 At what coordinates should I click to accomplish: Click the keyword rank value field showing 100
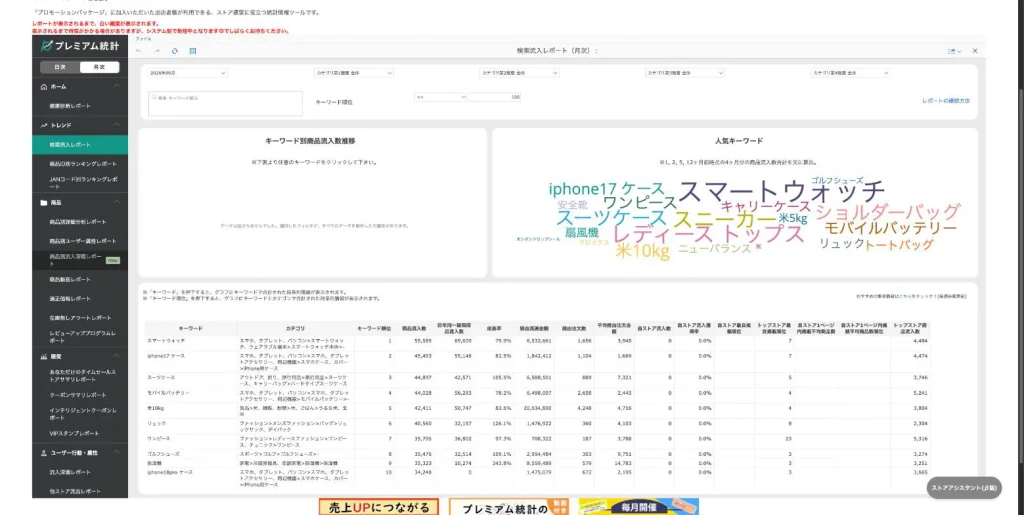pos(494,97)
